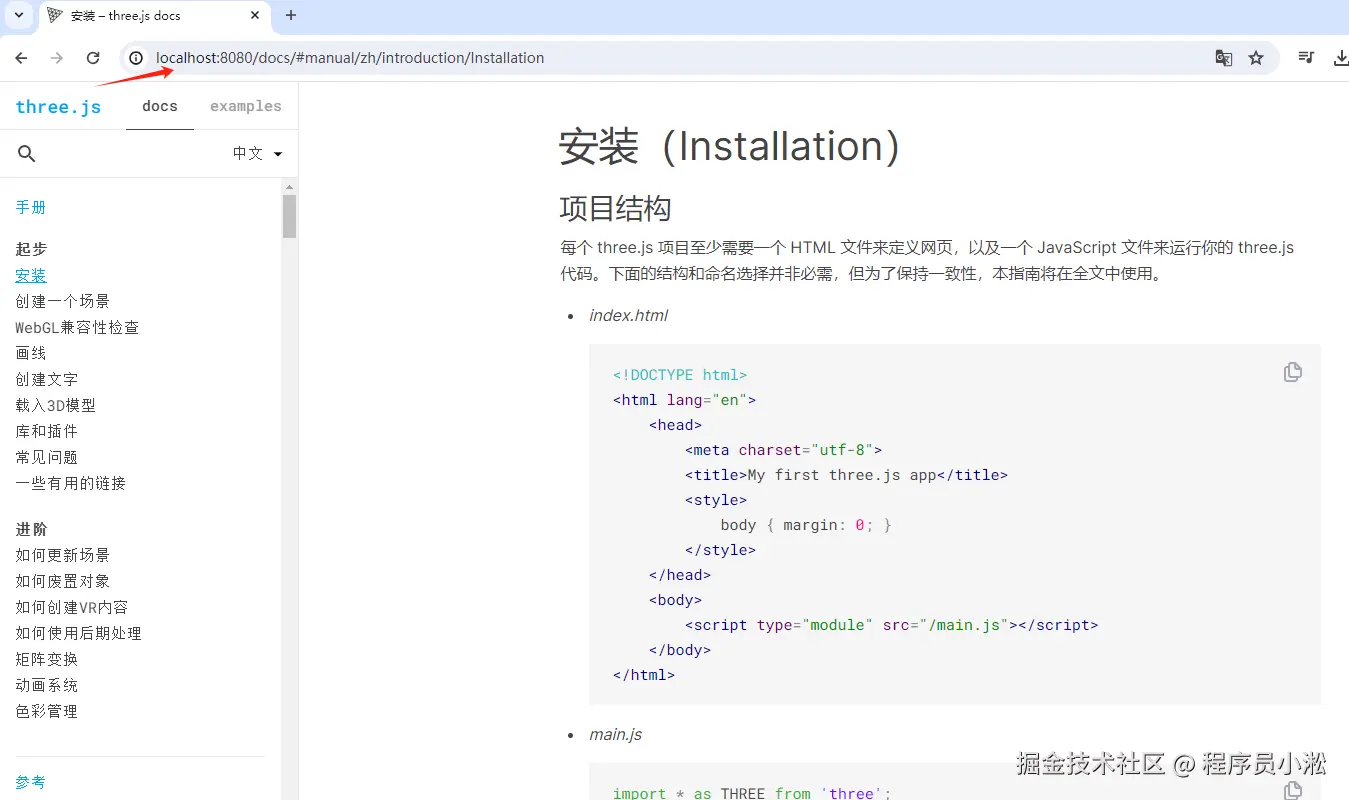This screenshot has height=800, width=1349.
Task: Bookmark this page with the star icon
Action: pyautogui.click(x=1256, y=58)
